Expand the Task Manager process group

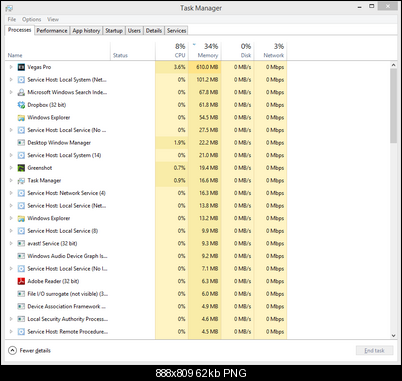(x=11, y=181)
